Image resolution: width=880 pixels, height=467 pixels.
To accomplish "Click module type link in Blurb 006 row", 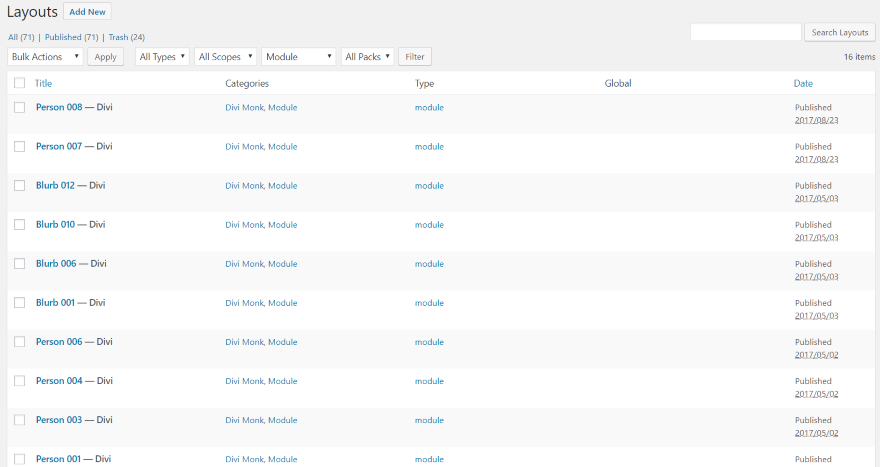I will pyautogui.click(x=429, y=264).
